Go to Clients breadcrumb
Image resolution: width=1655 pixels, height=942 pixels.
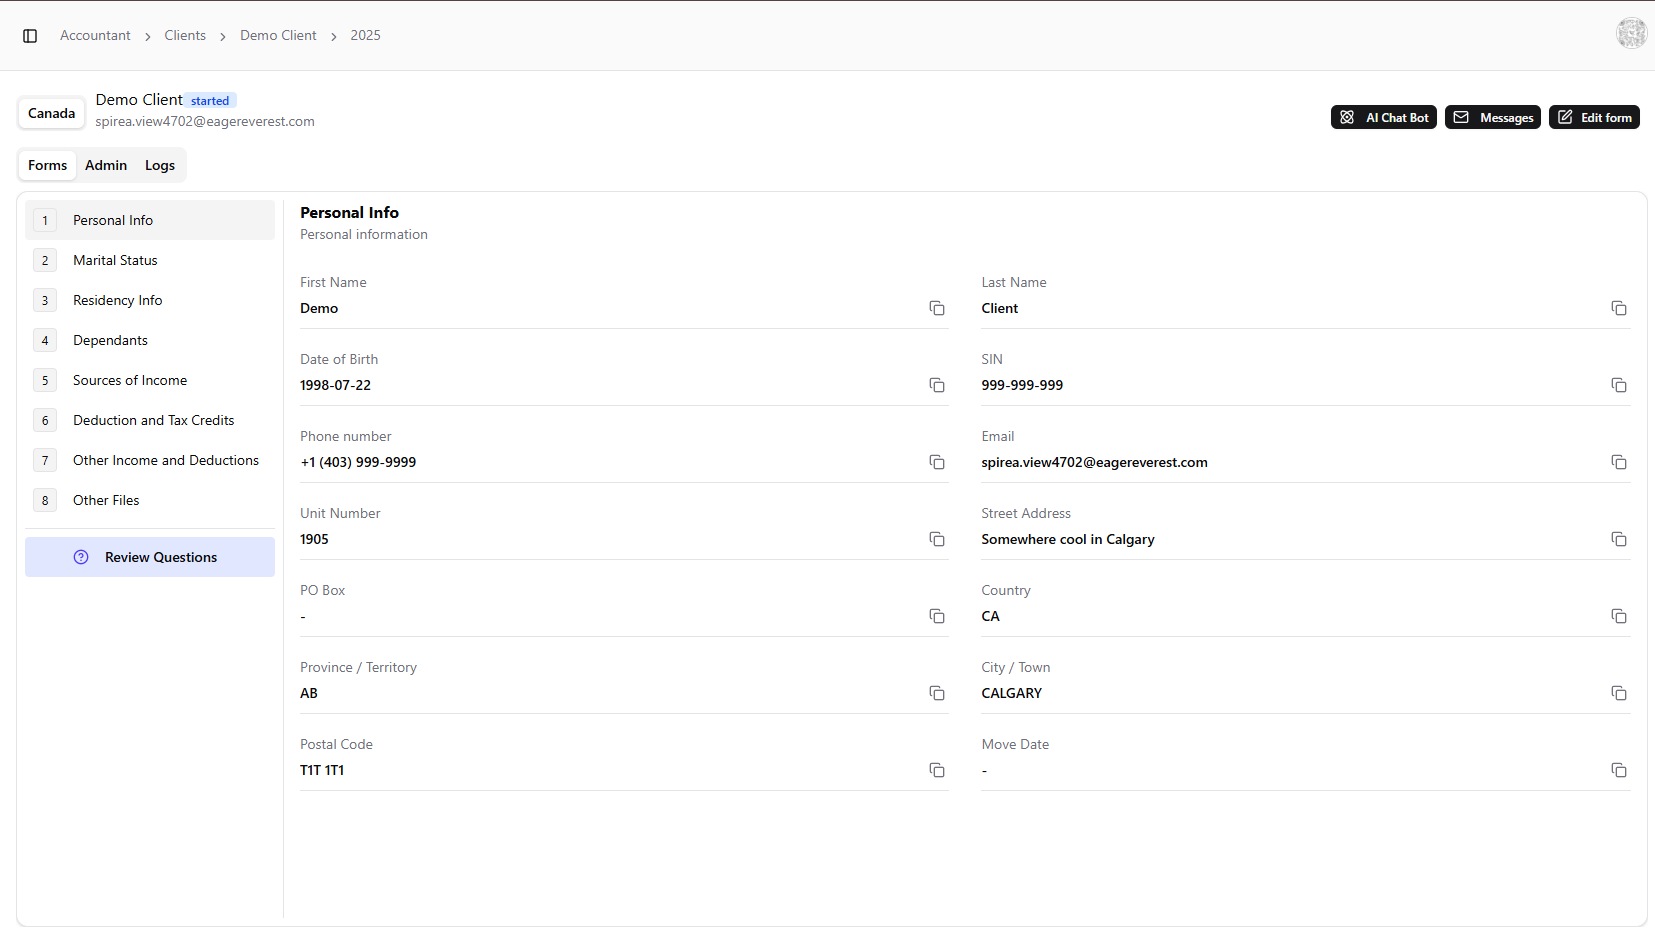coord(185,35)
